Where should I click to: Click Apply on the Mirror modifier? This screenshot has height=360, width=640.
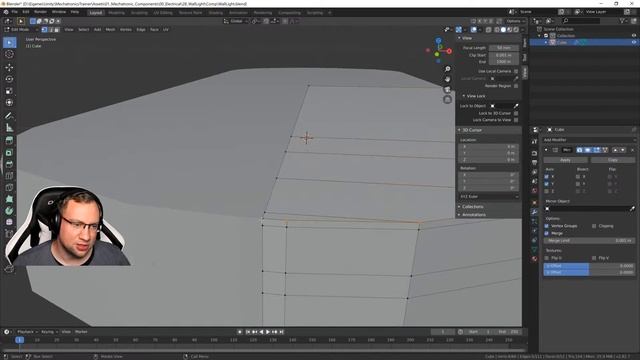[565, 160]
